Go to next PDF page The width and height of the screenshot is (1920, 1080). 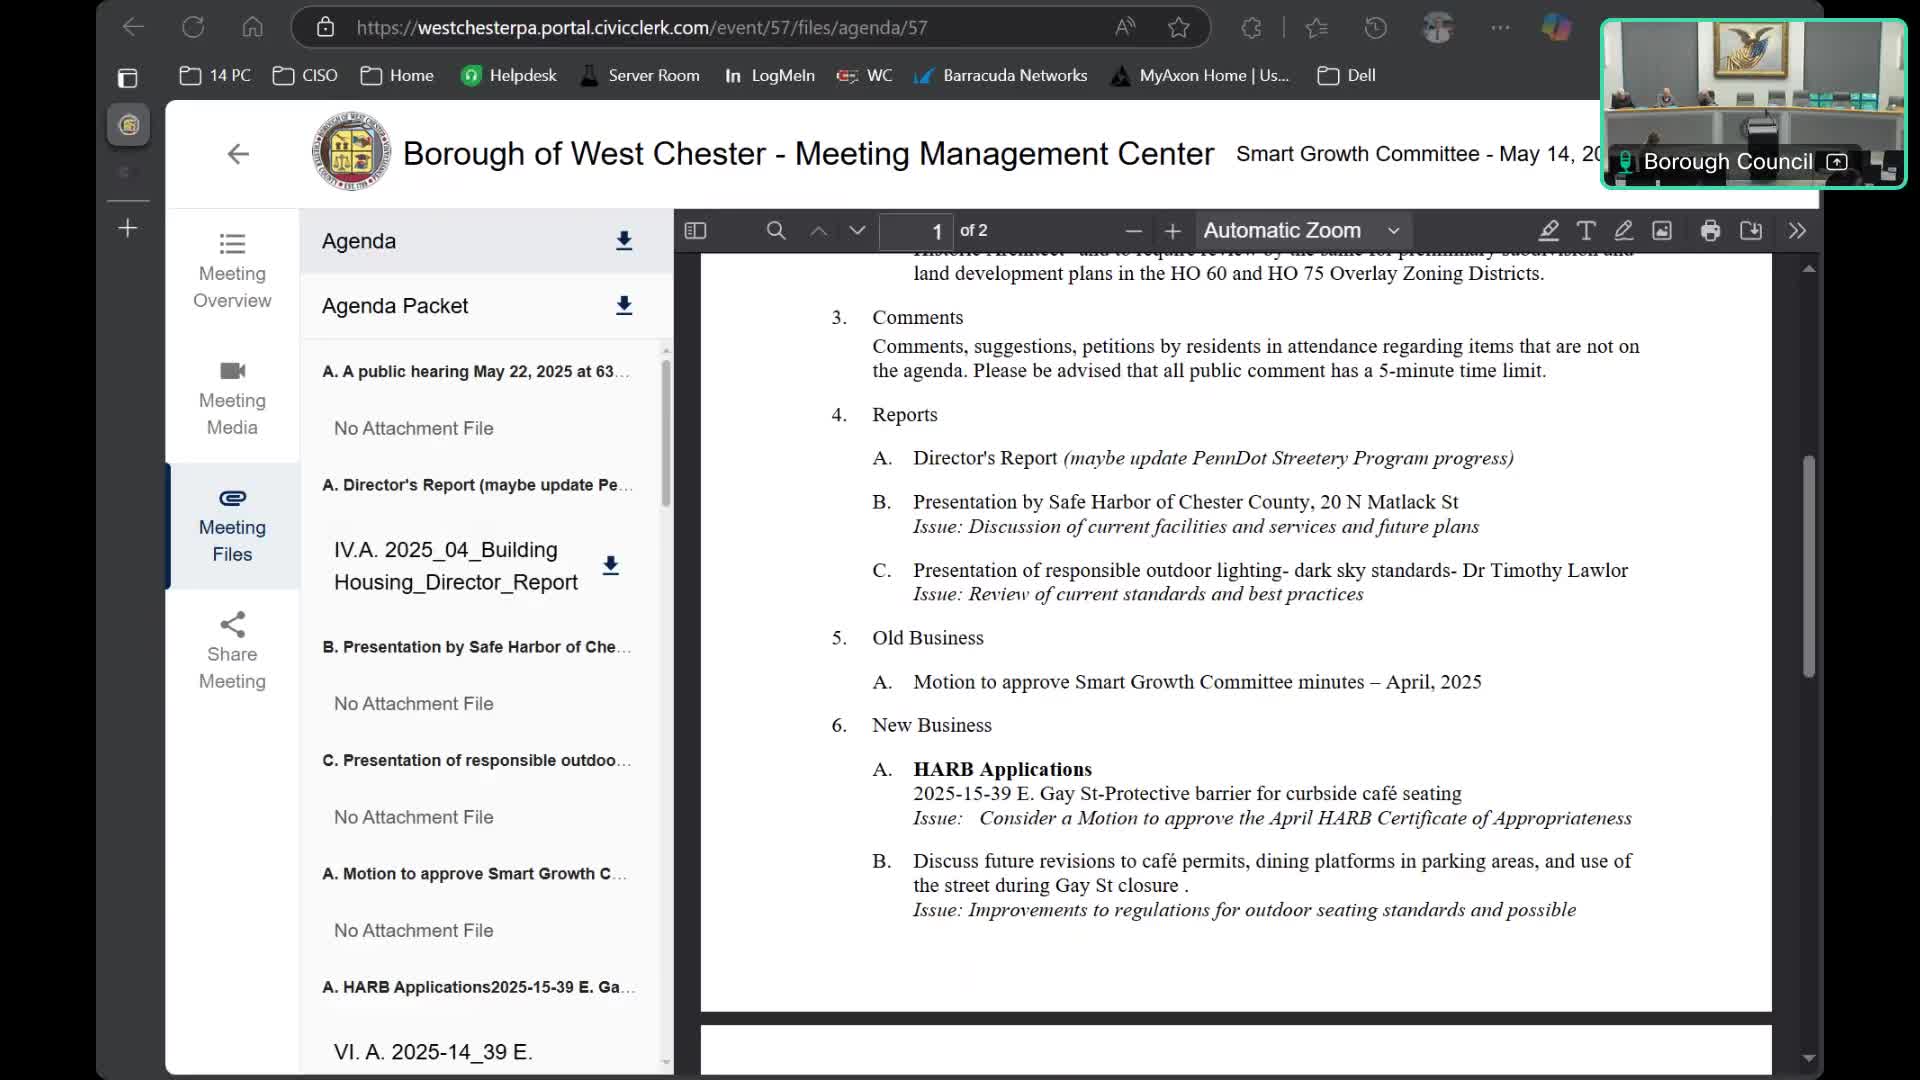coord(857,231)
